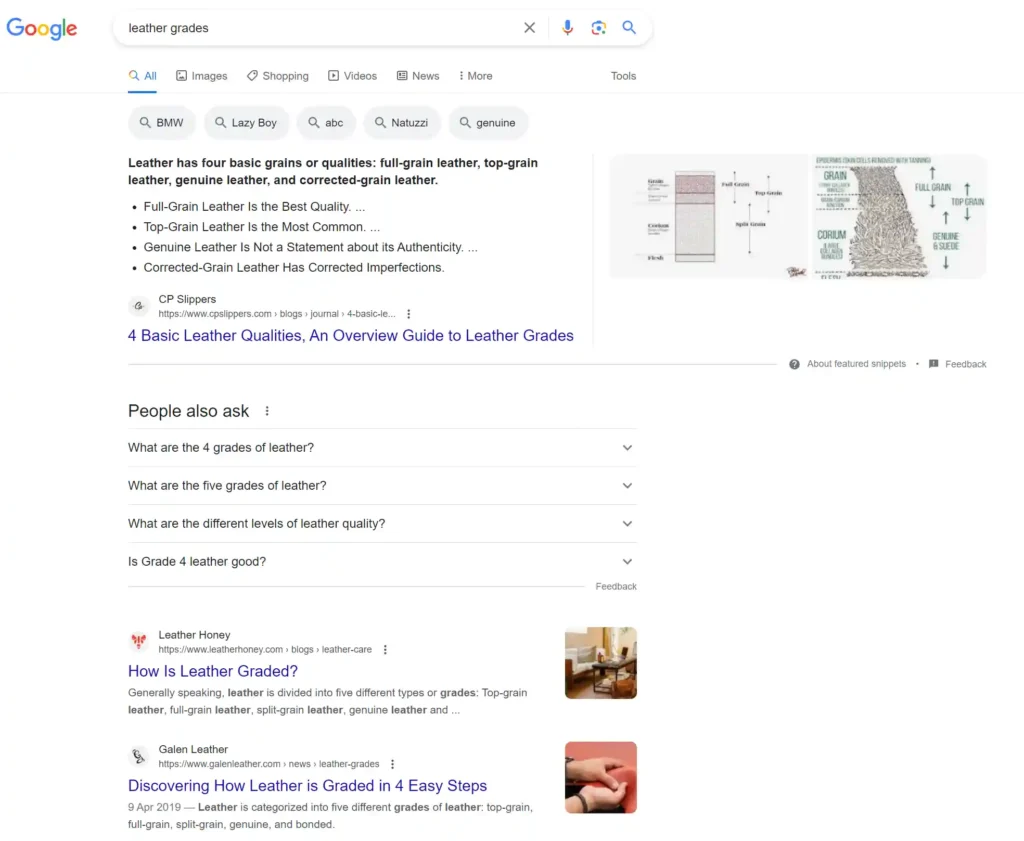This screenshot has height=841, width=1024.
Task: Select the All tab
Action: click(142, 76)
